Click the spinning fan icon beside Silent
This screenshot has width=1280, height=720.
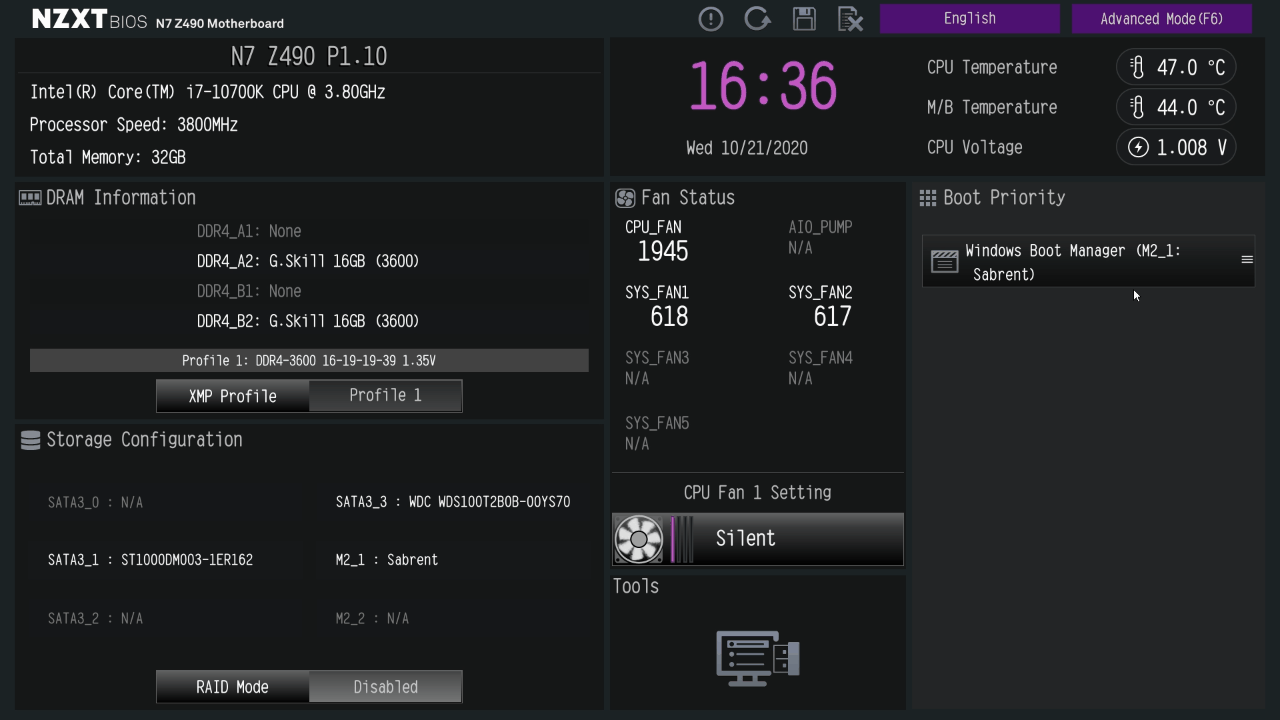coord(638,539)
